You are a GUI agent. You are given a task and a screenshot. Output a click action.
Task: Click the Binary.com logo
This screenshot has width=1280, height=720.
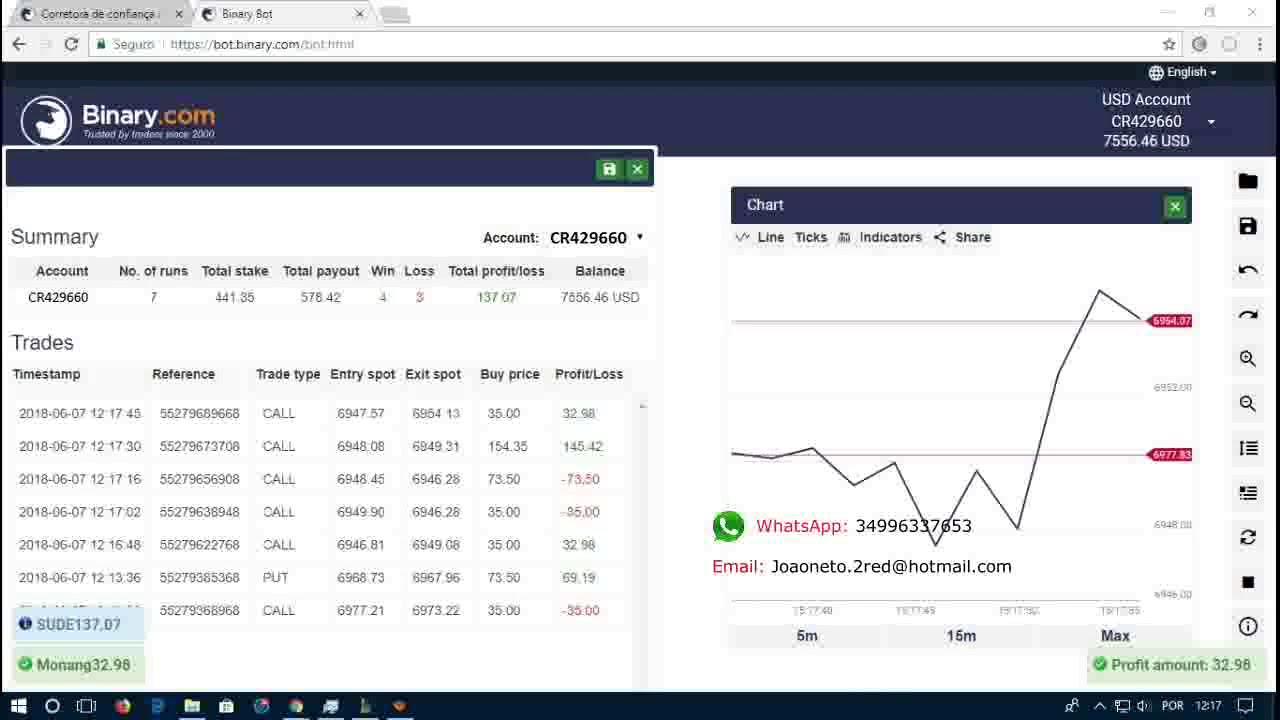point(118,120)
